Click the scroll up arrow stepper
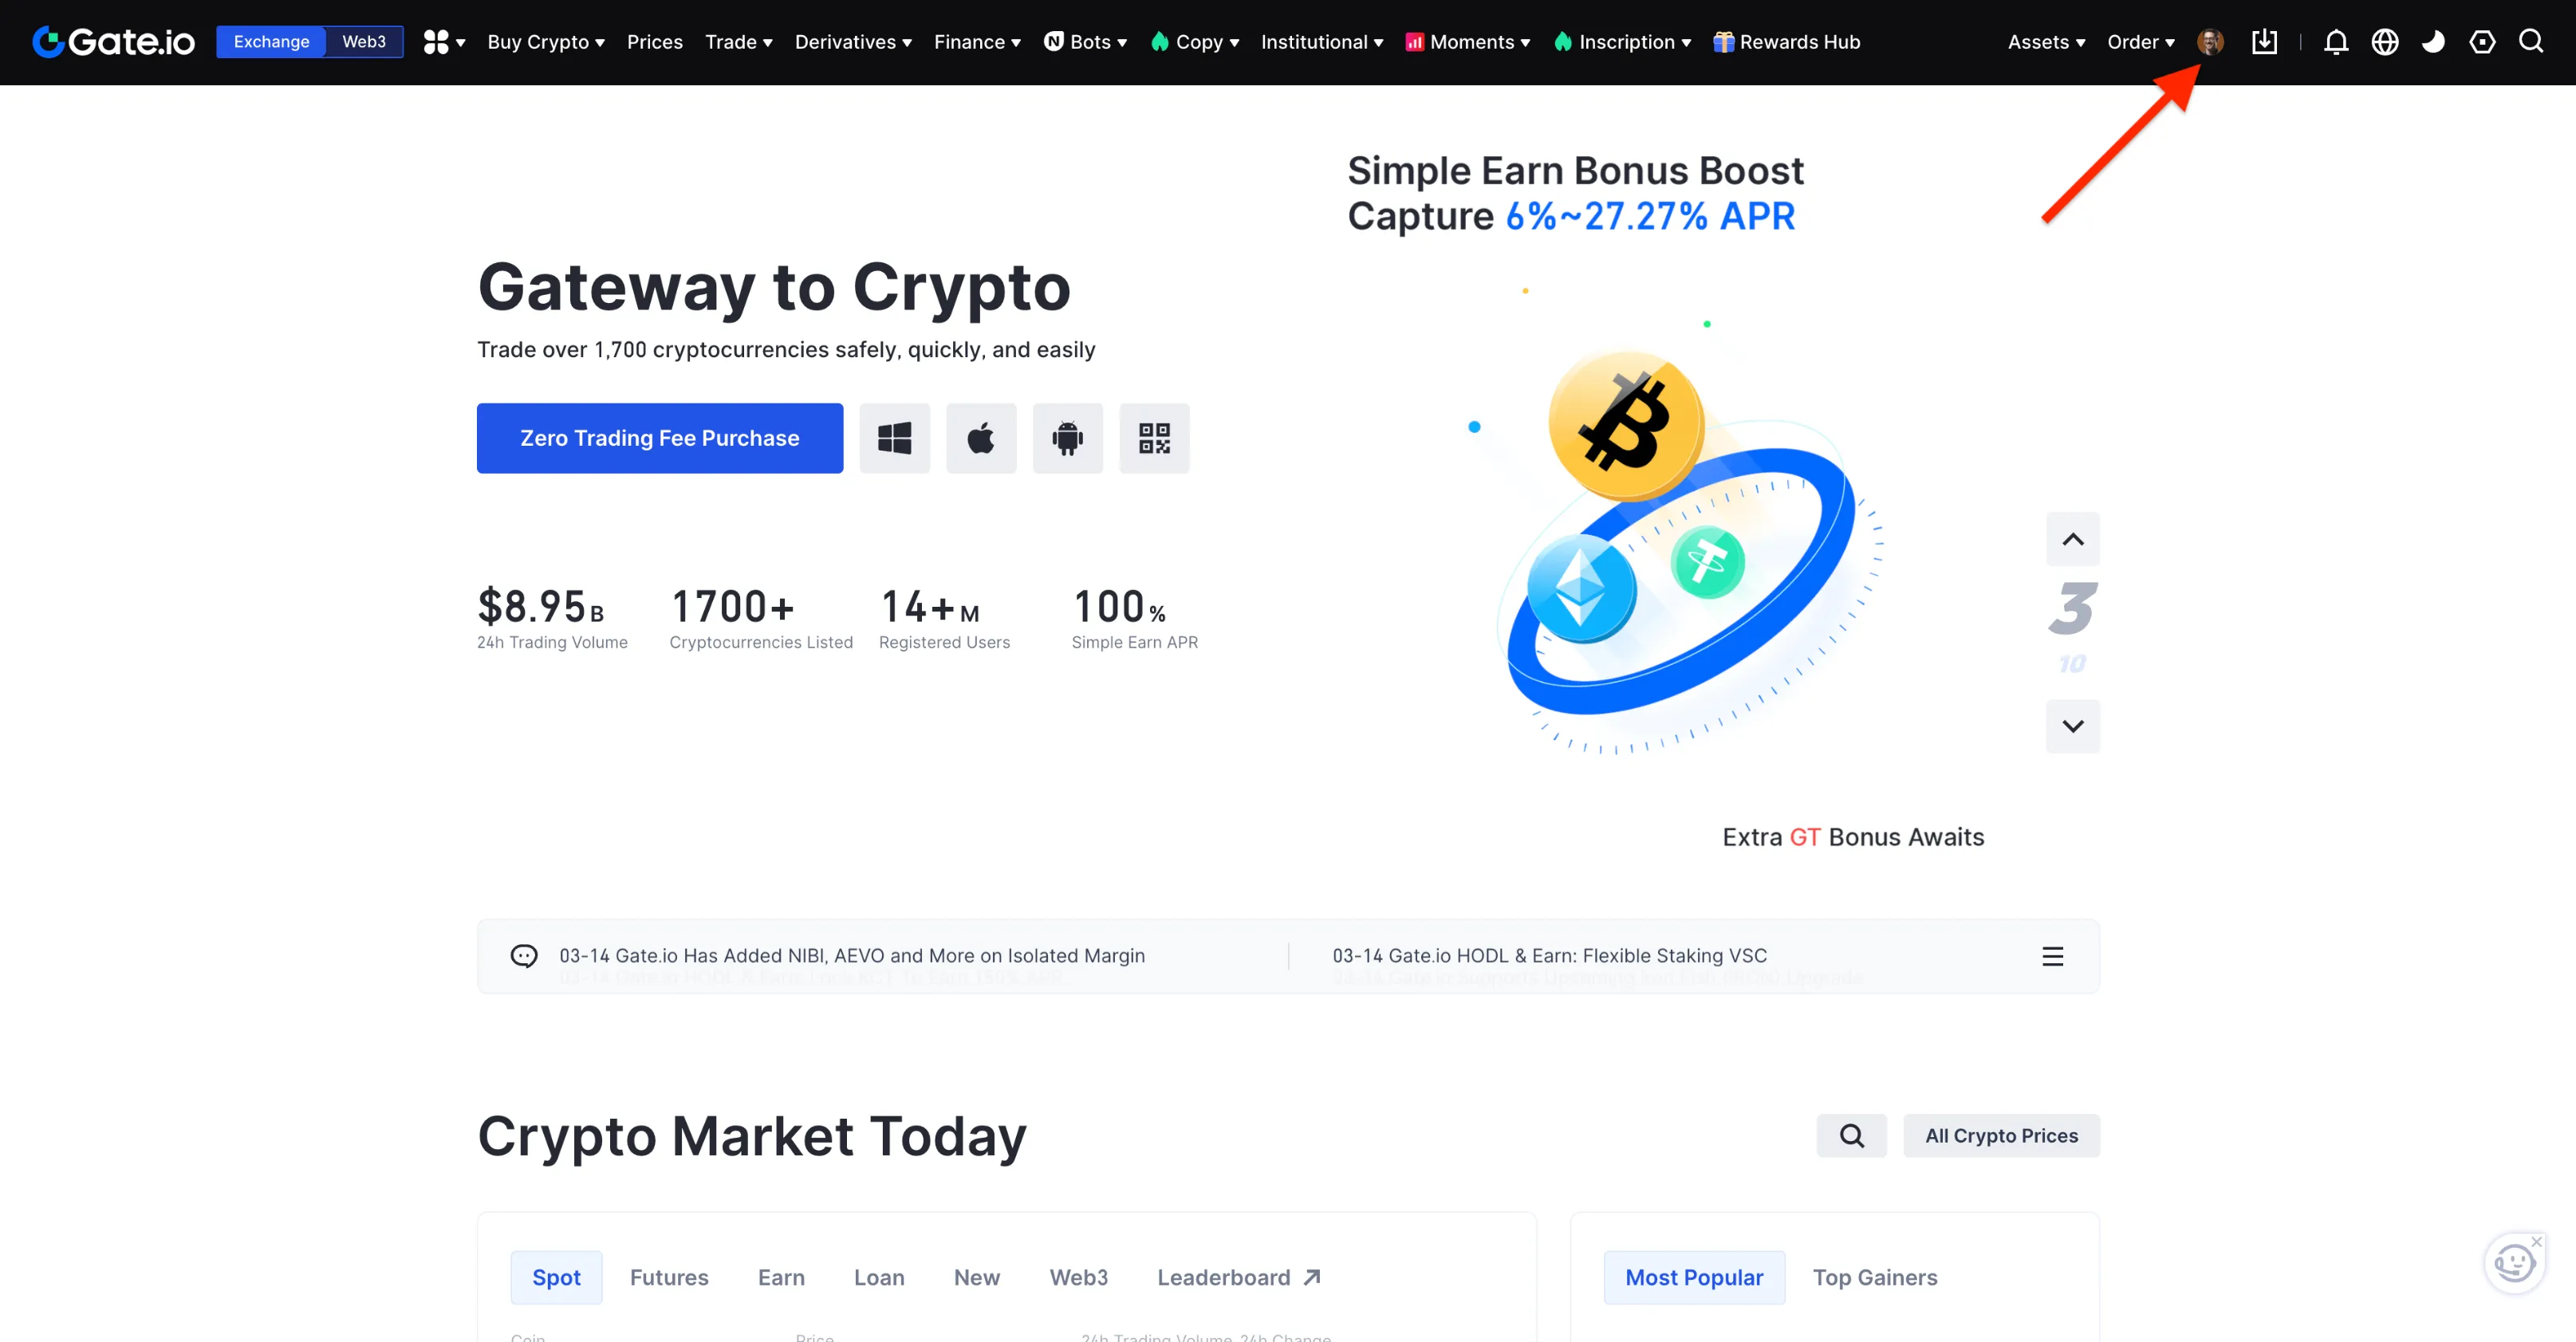 click(2075, 538)
